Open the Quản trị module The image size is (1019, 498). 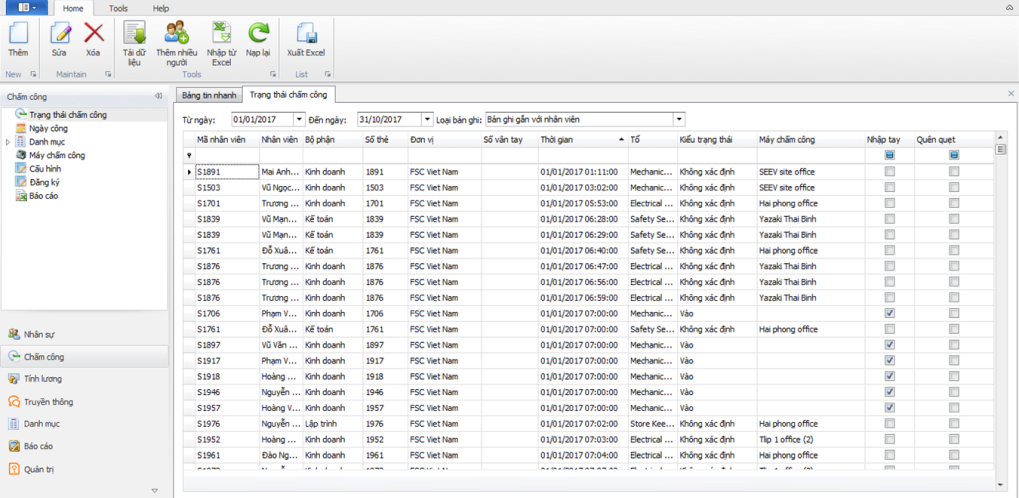(84, 469)
